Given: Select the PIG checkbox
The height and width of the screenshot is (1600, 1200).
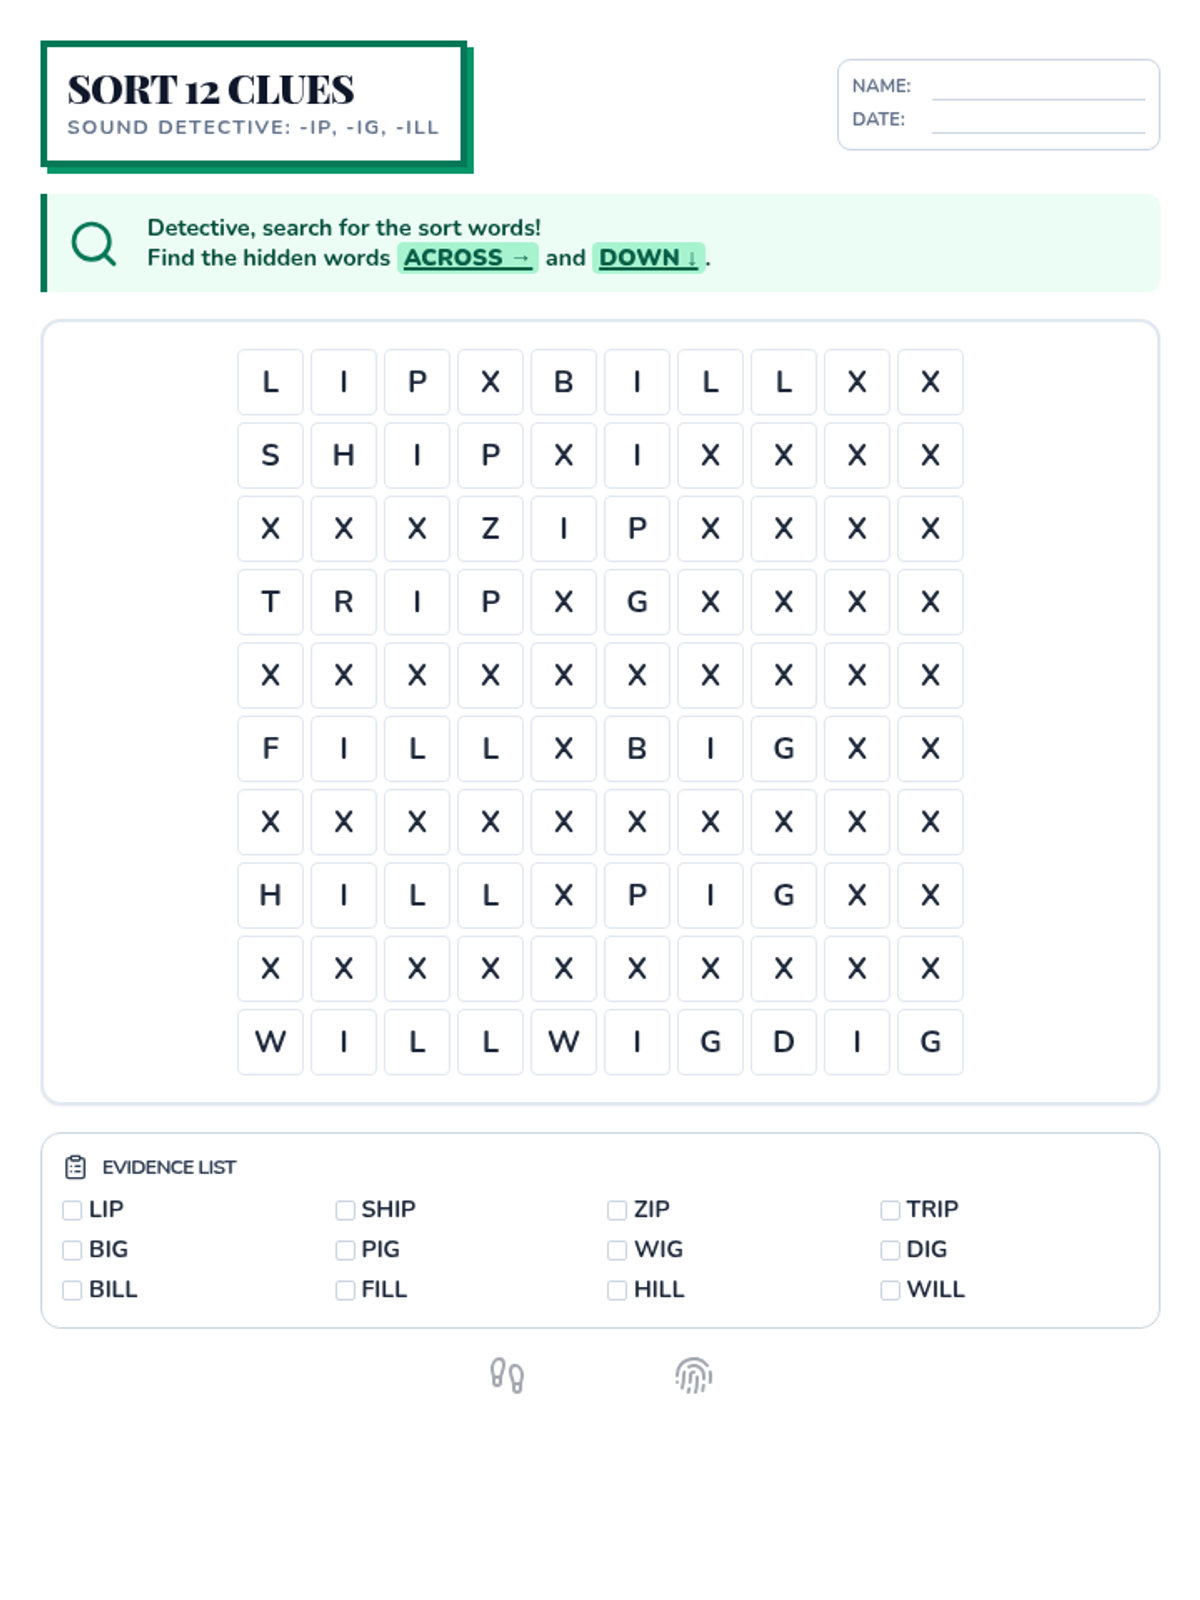Looking at the screenshot, I should click(x=345, y=1250).
